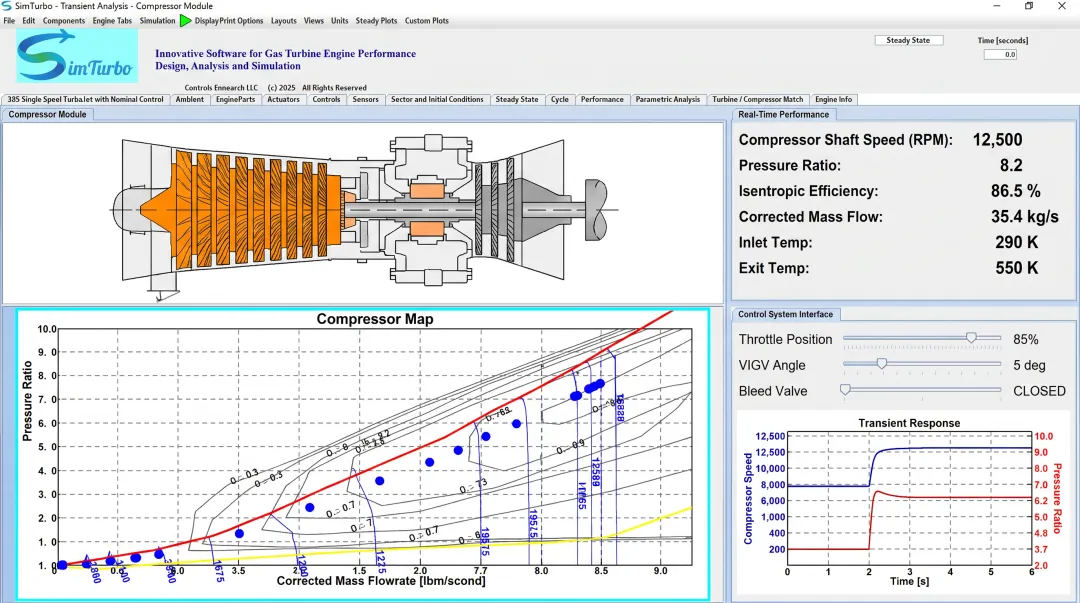The width and height of the screenshot is (1080, 603).
Task: Select the Control System Interface tab
Action: click(785, 314)
